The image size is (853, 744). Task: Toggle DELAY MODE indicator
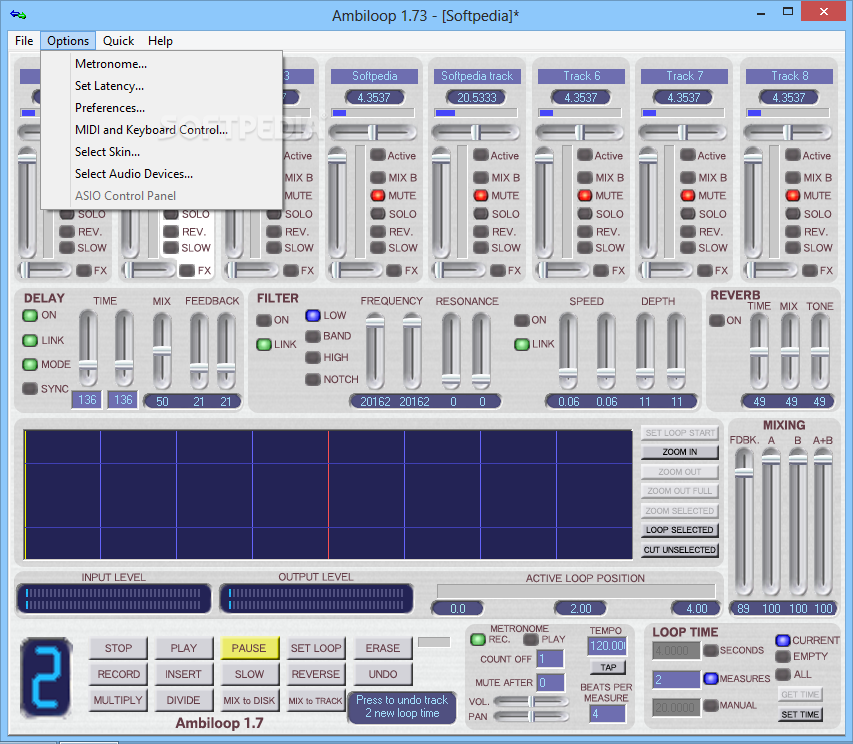pos(30,364)
